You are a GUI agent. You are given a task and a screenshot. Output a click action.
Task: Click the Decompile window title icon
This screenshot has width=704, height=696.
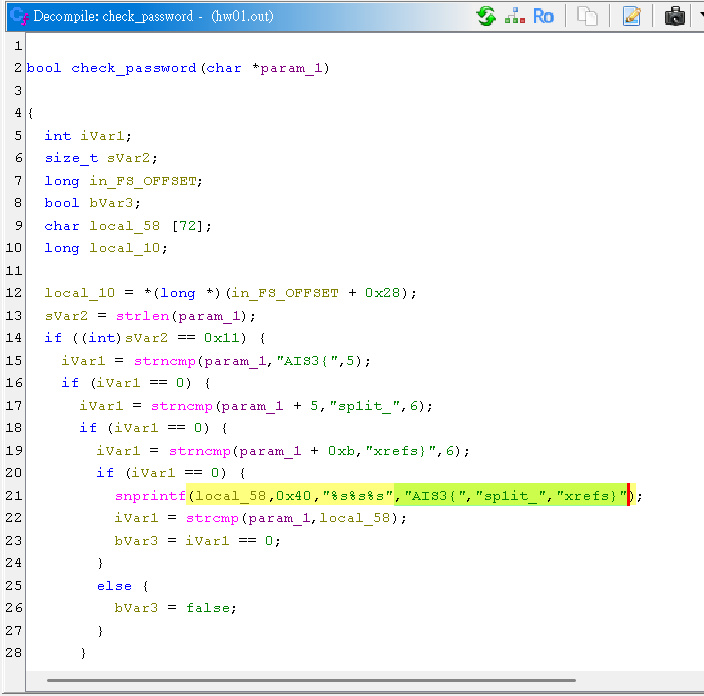coord(19,17)
